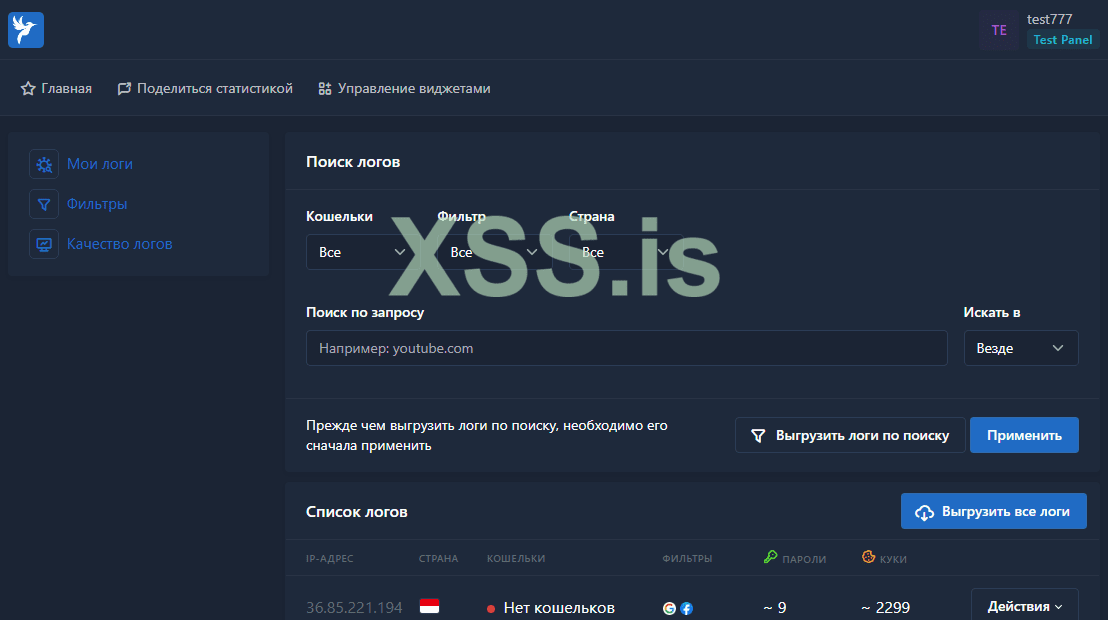
Task: Focus the Поиск по запросу input field
Action: (x=627, y=348)
